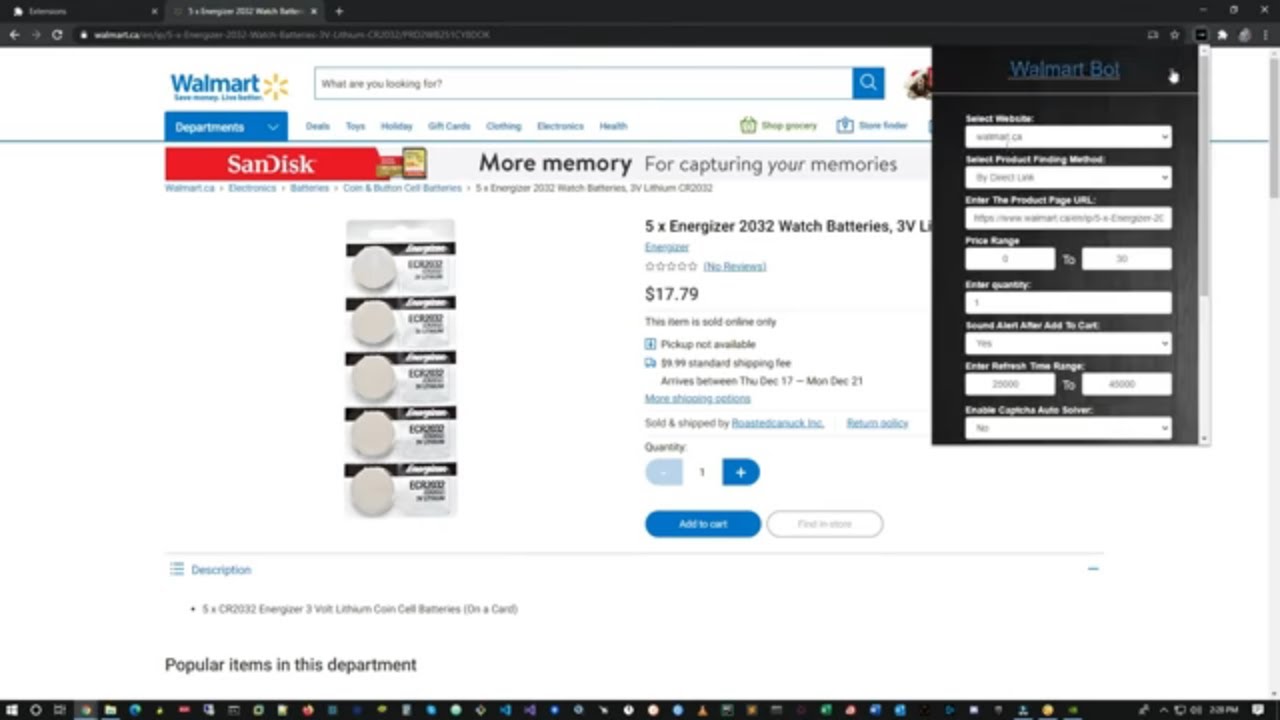Open the Extensions puzzle piece menu
This screenshot has width=1280, height=720.
tap(1222, 35)
